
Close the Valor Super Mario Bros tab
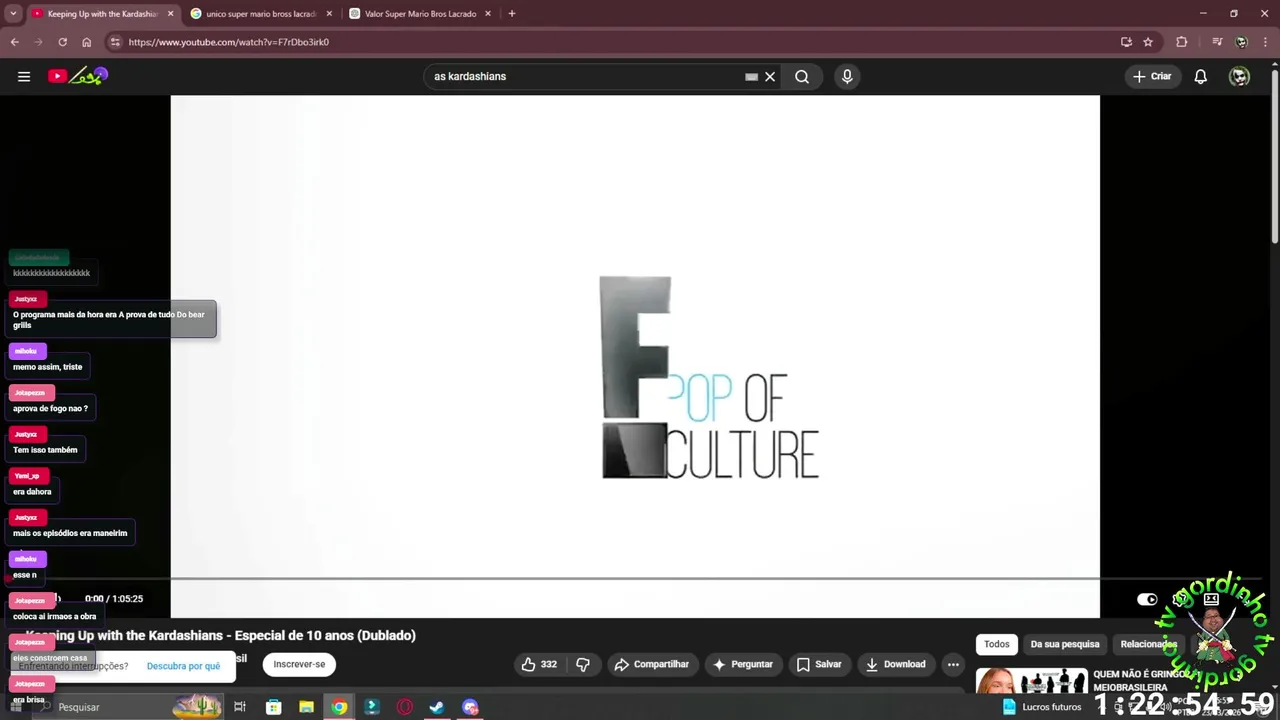point(488,14)
